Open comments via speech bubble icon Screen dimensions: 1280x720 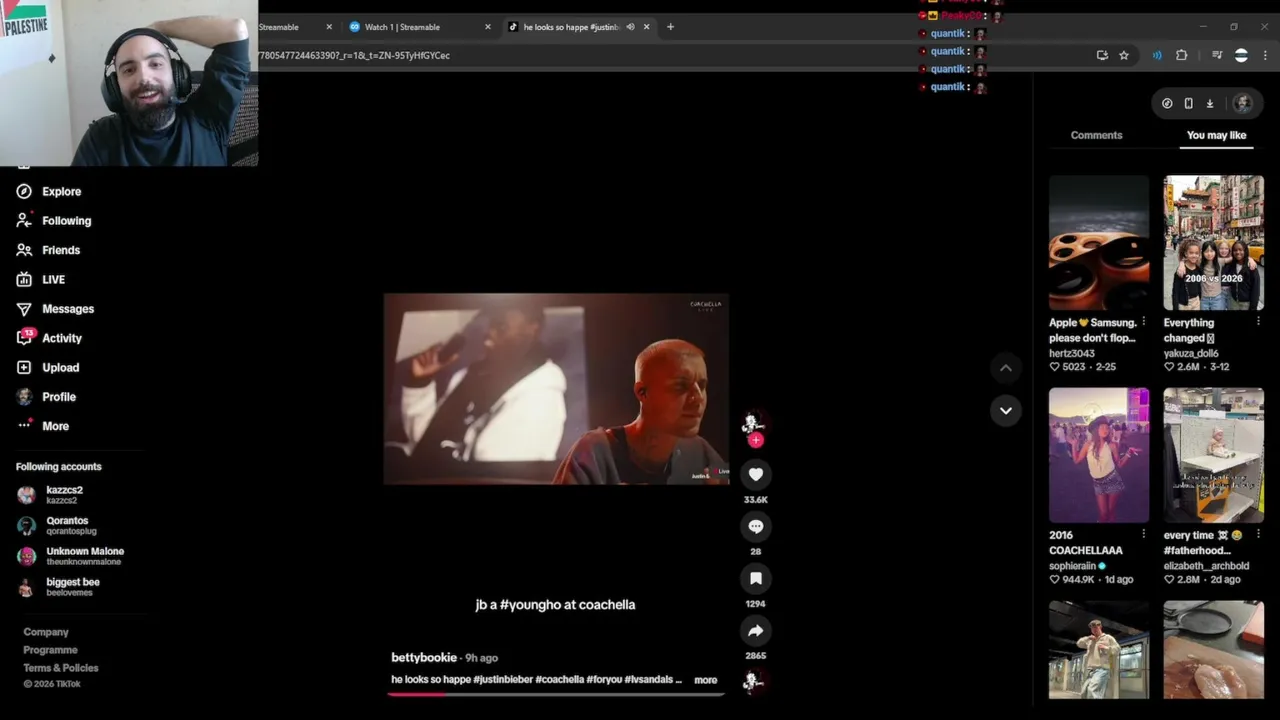point(756,527)
